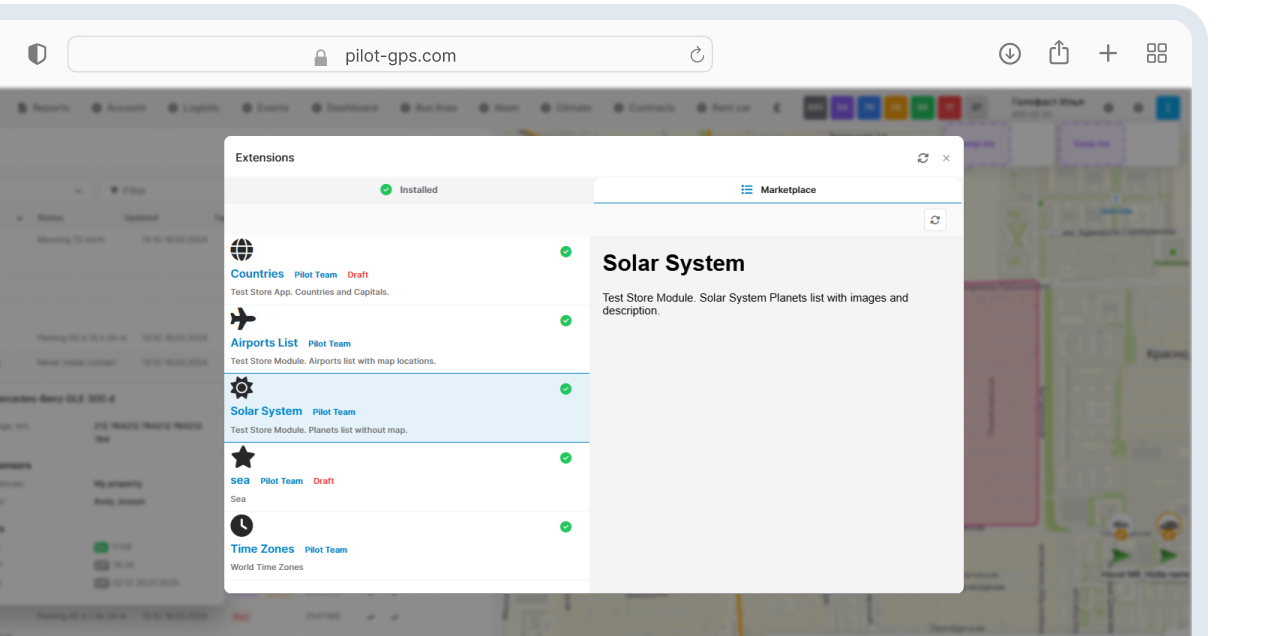The width and height of the screenshot is (1272, 636).
Task: Toggle the green check for Time Zones
Action: pyautogui.click(x=566, y=527)
